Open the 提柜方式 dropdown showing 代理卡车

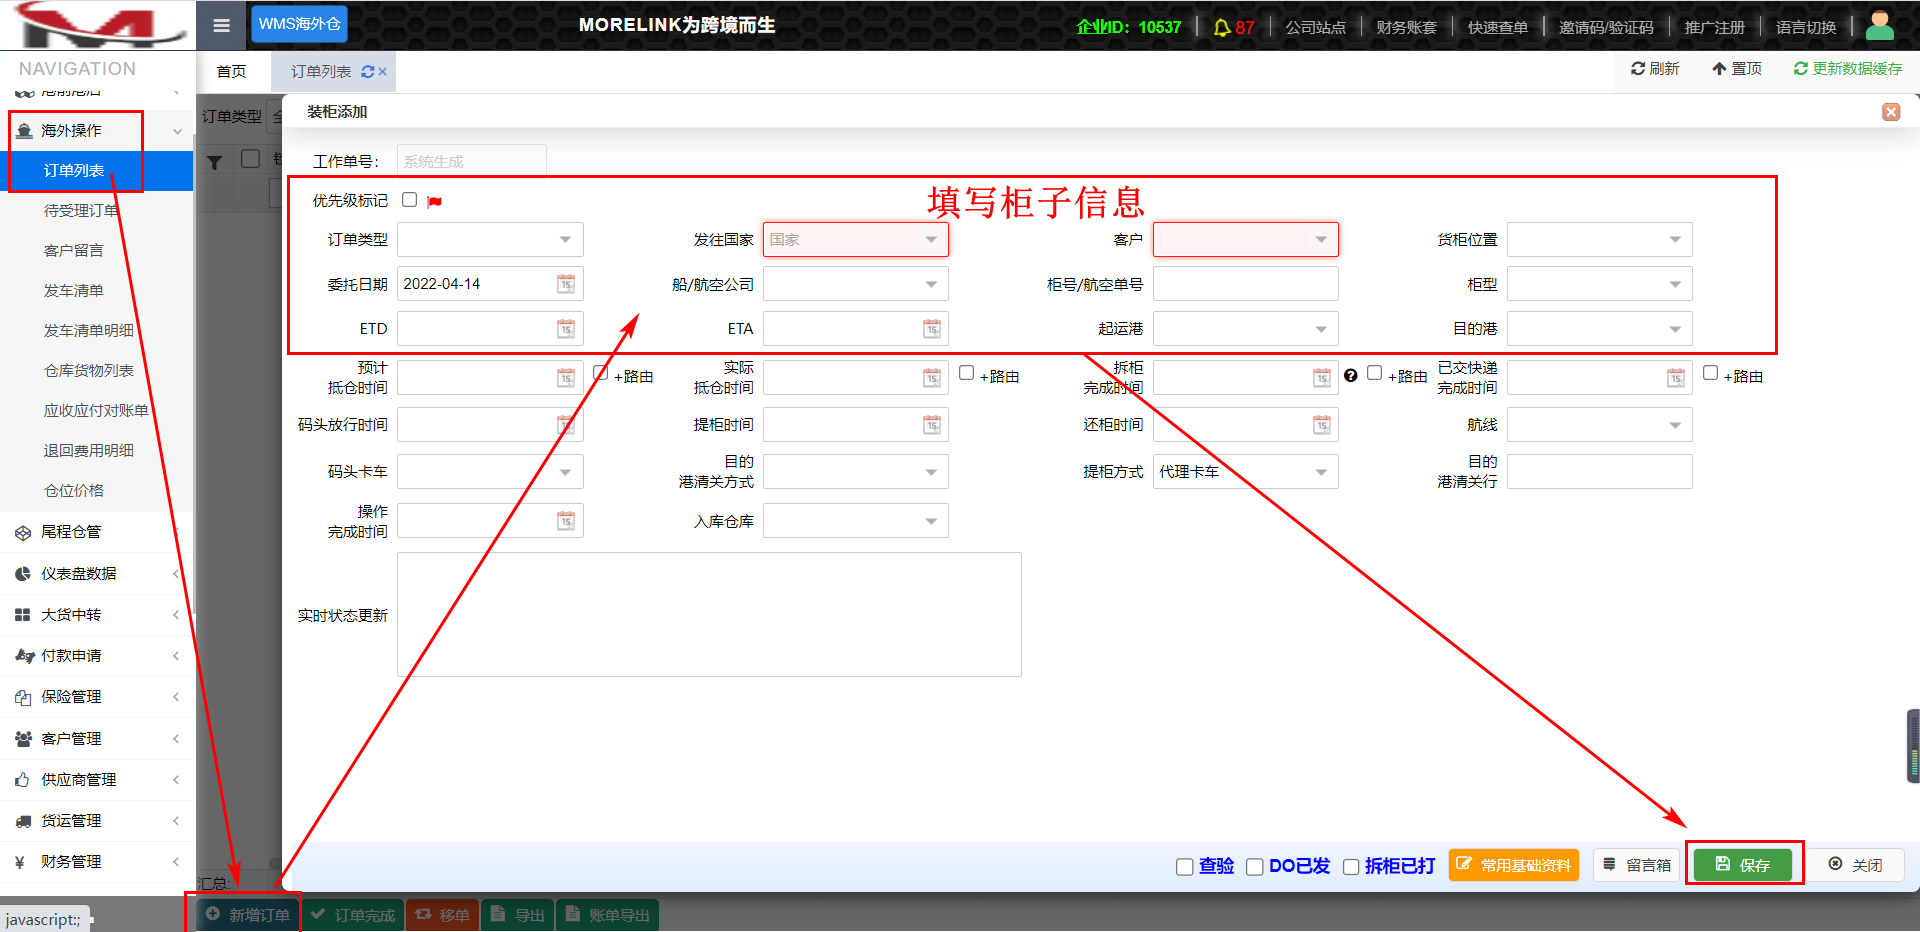tap(1246, 472)
